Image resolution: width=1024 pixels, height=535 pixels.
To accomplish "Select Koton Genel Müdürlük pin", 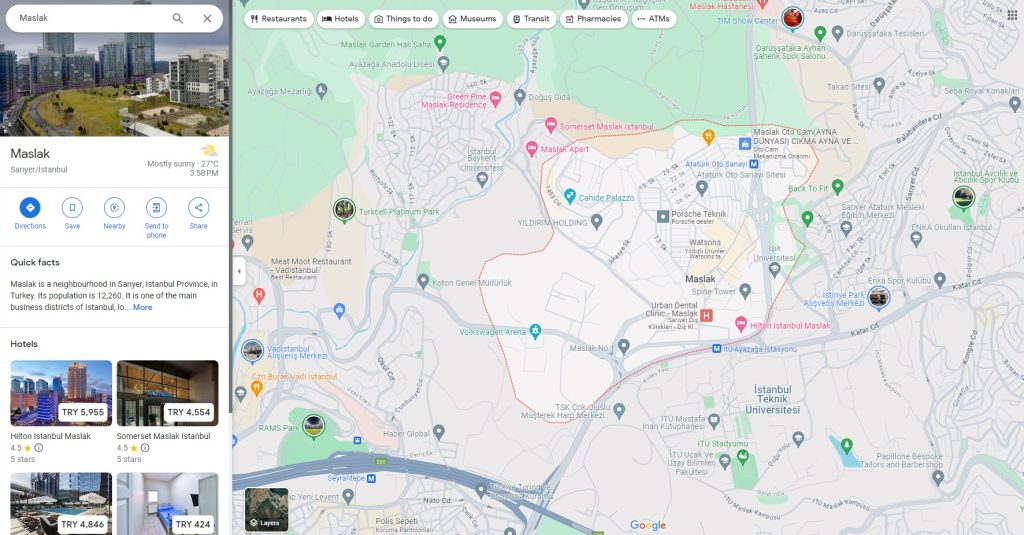I will pos(423,281).
